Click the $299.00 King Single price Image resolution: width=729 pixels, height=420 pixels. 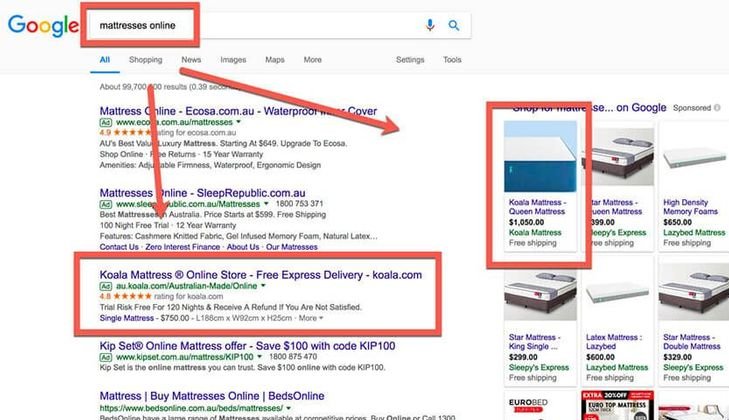pyautogui.click(x=523, y=357)
